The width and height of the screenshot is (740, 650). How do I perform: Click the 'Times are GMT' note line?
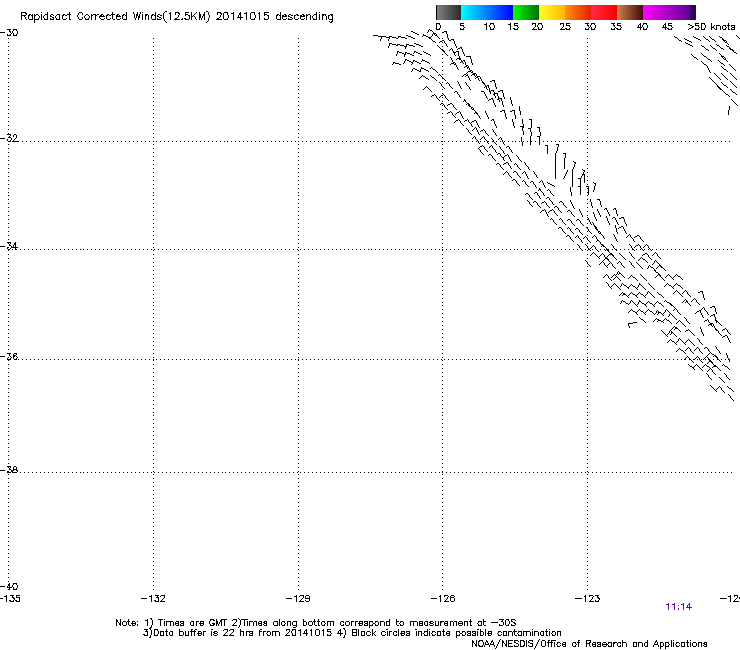tap(316, 623)
